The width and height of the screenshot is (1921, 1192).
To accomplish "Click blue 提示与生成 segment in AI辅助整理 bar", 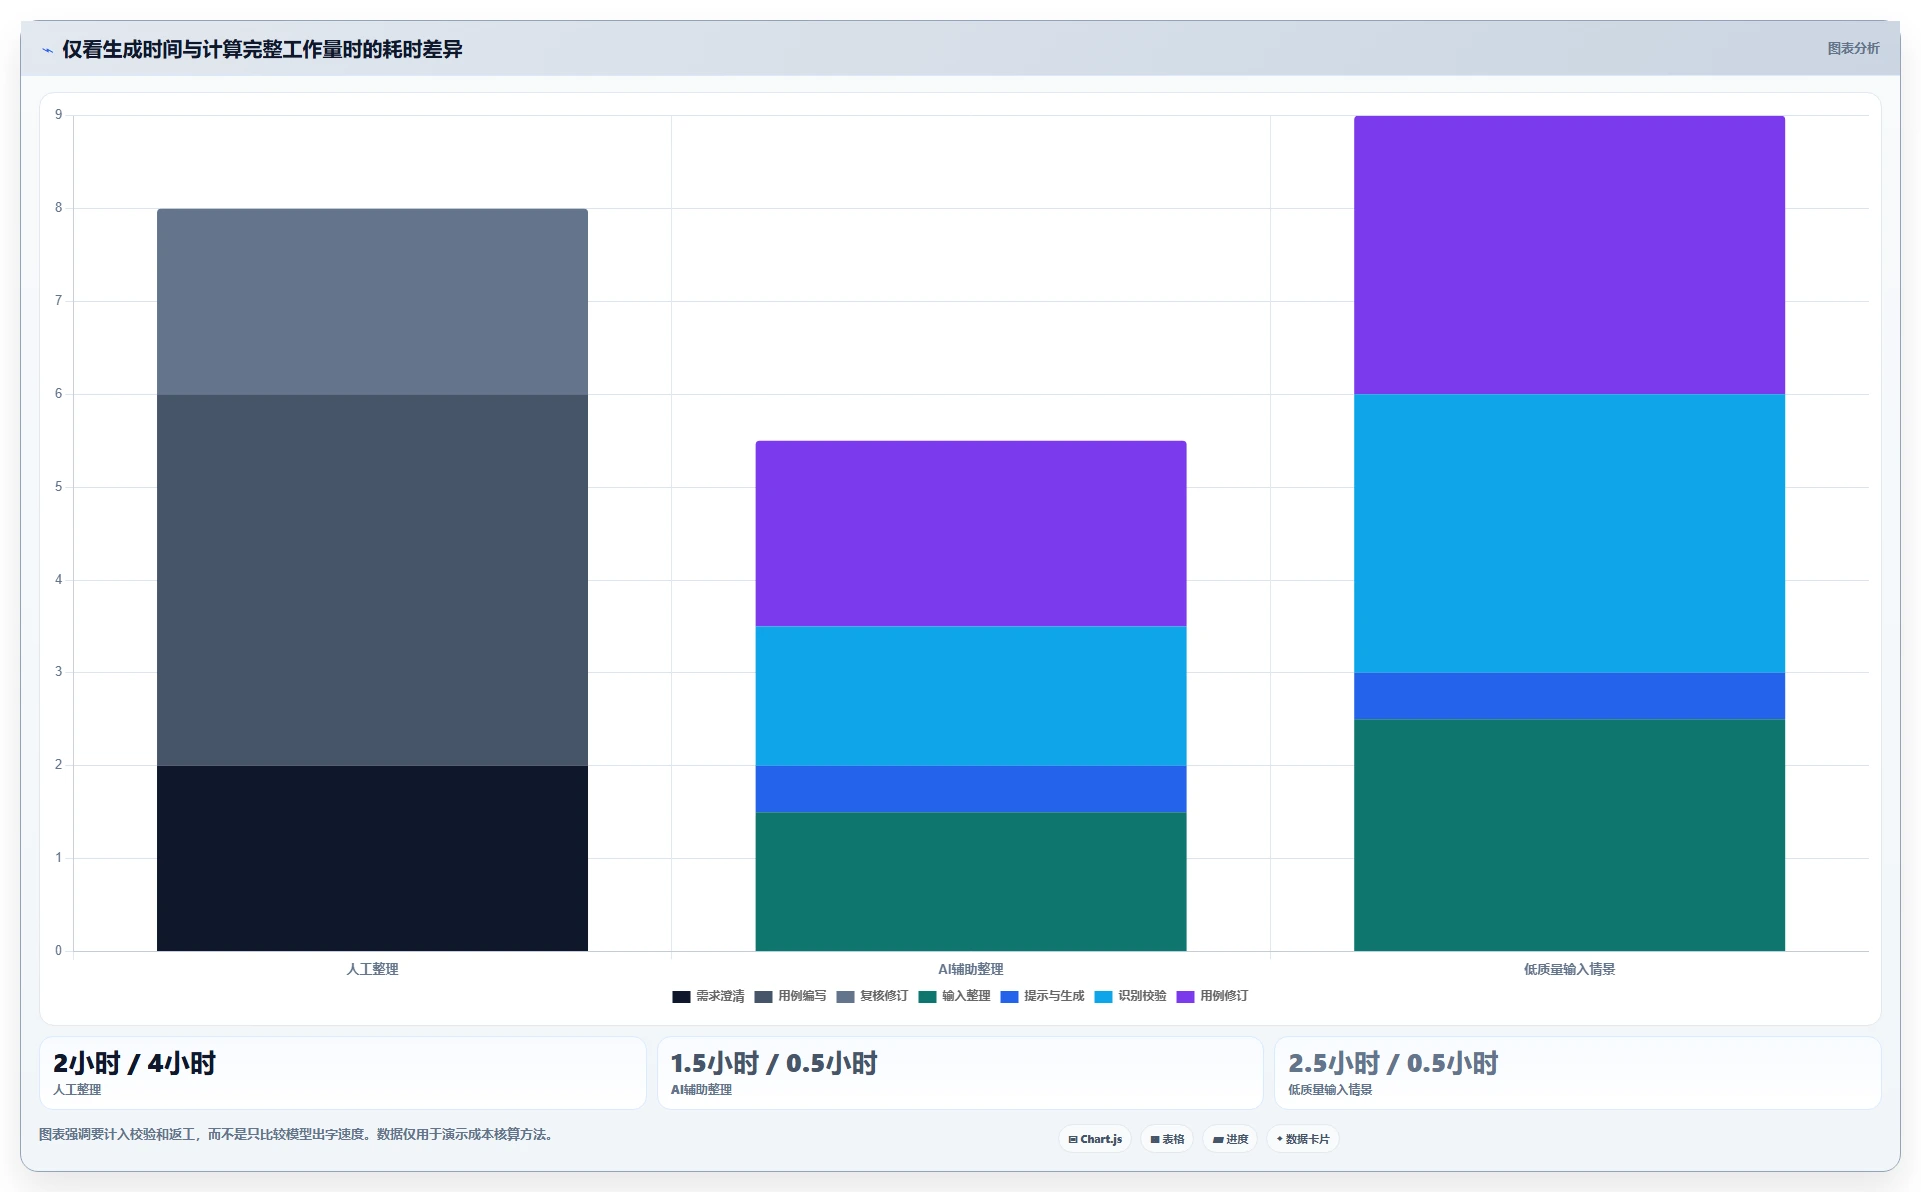I will pos(970,789).
